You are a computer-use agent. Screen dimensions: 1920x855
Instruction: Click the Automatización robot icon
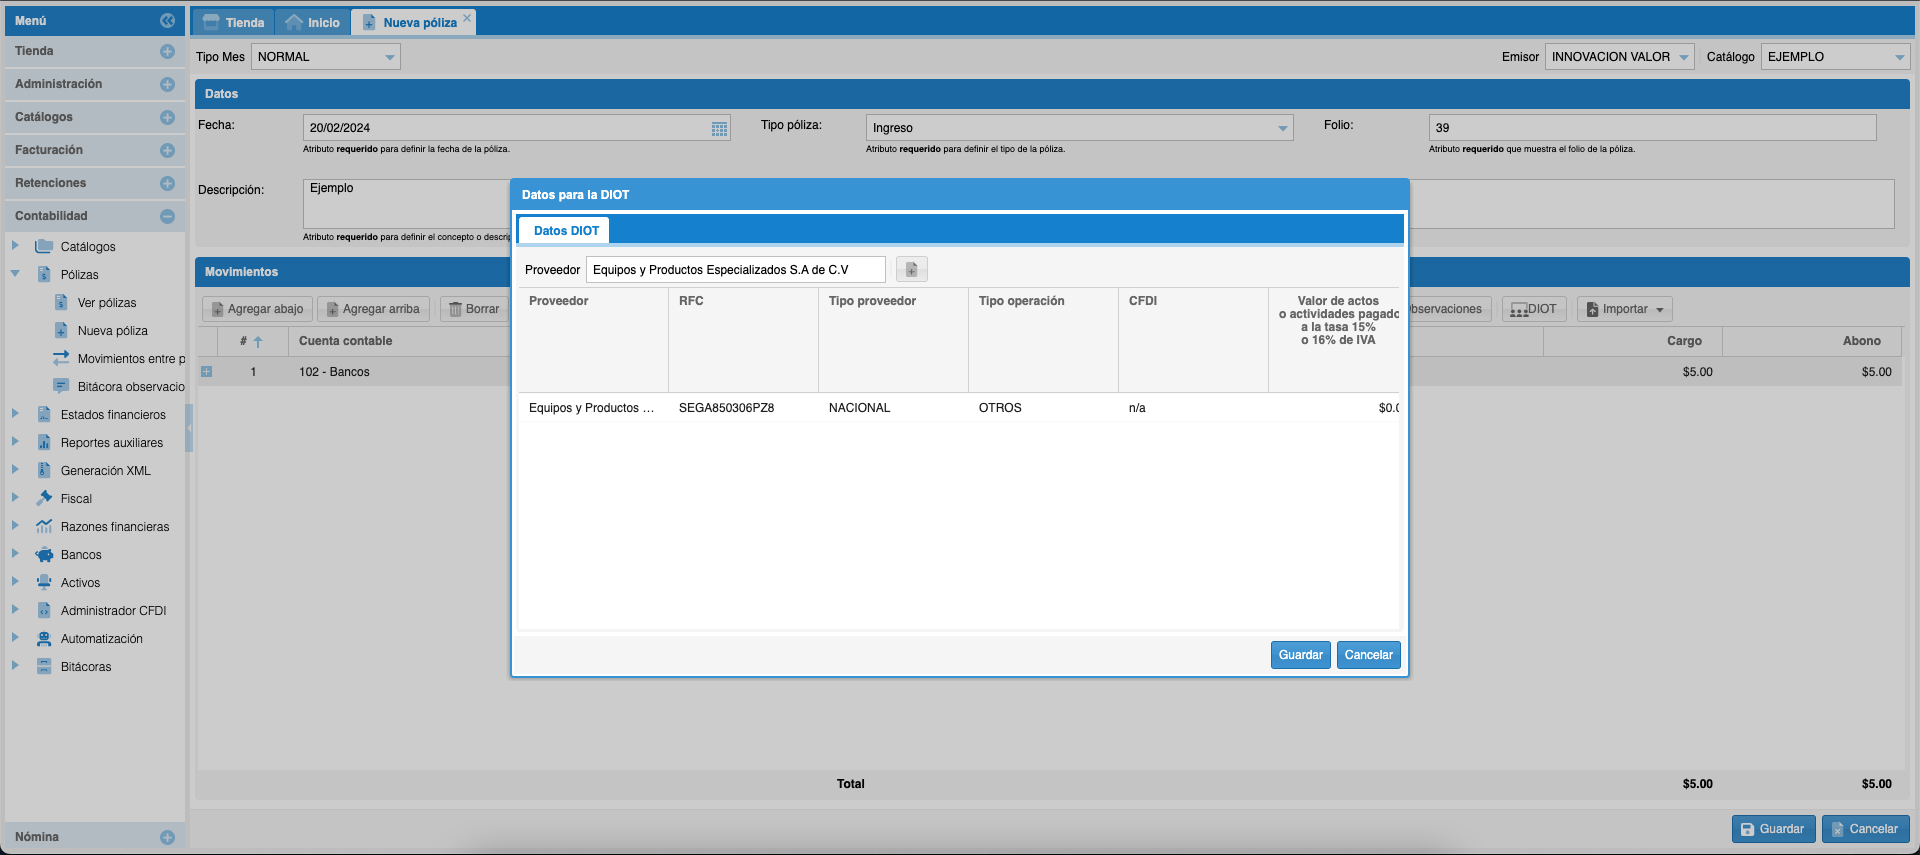44,639
